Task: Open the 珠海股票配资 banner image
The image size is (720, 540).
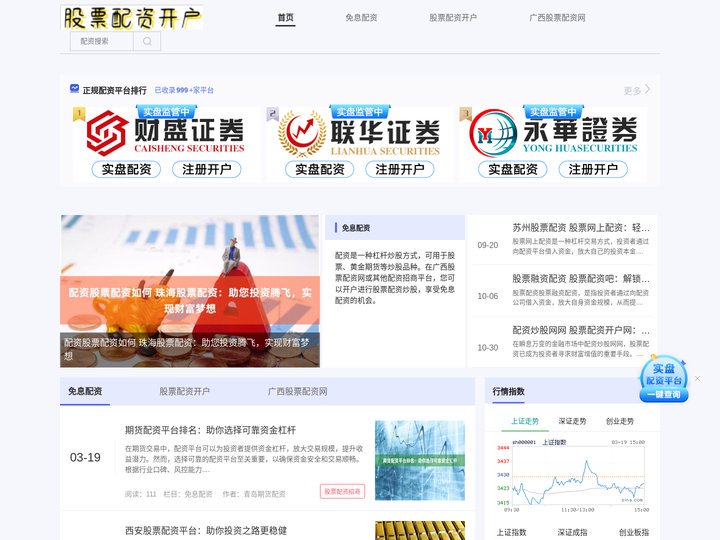Action: coord(190,291)
